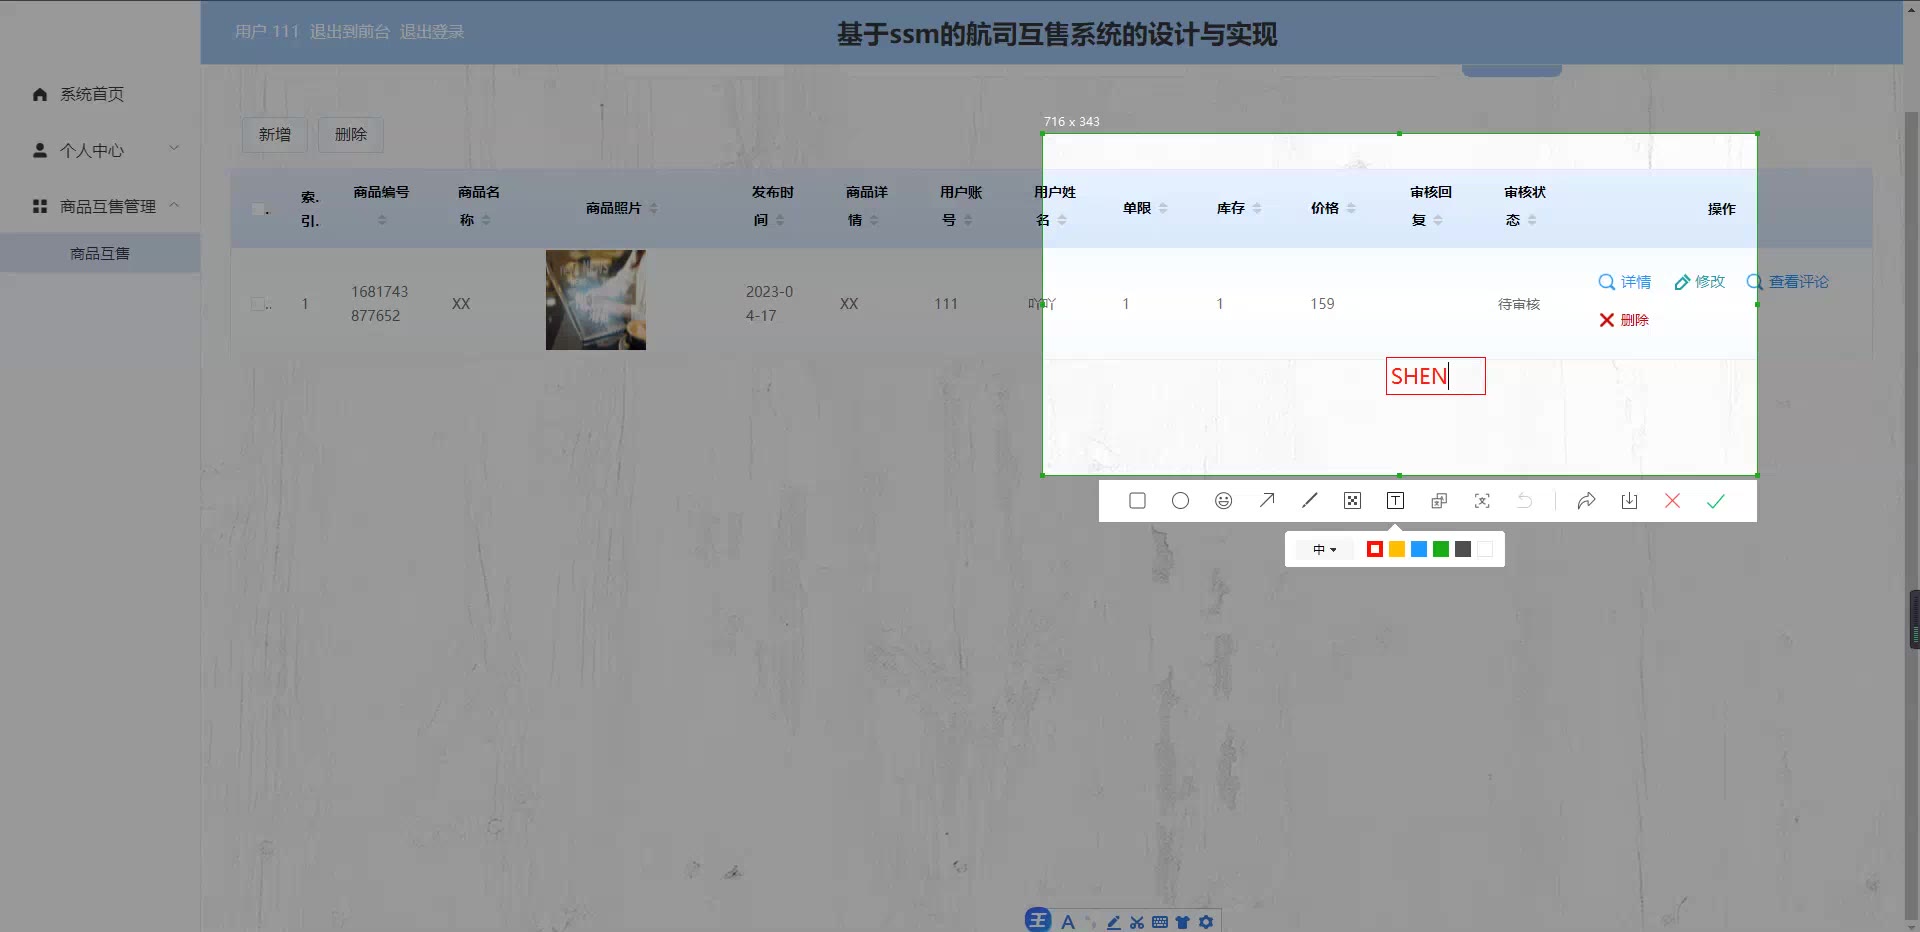Click the price cell 159

click(x=1322, y=304)
